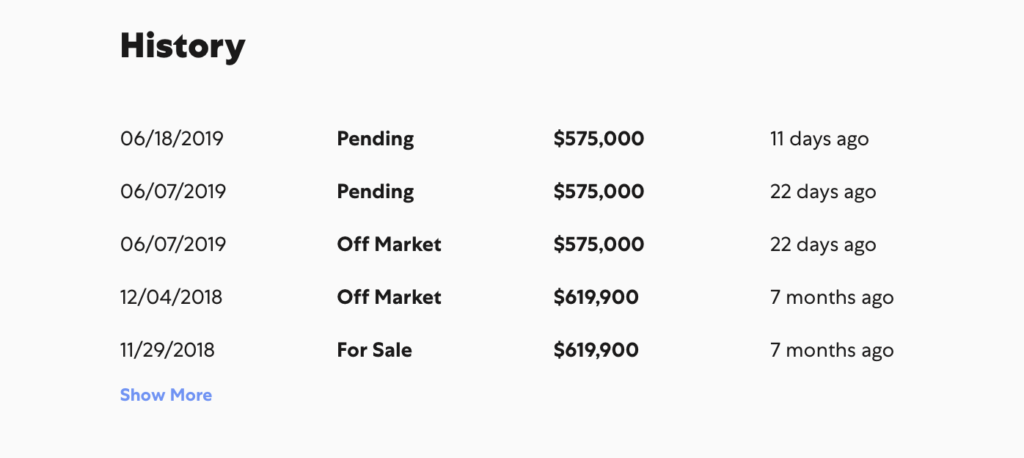Click the $575,000 price in the 06/07/2019 Off Market row
The height and width of the screenshot is (458, 1024).
click(x=599, y=244)
